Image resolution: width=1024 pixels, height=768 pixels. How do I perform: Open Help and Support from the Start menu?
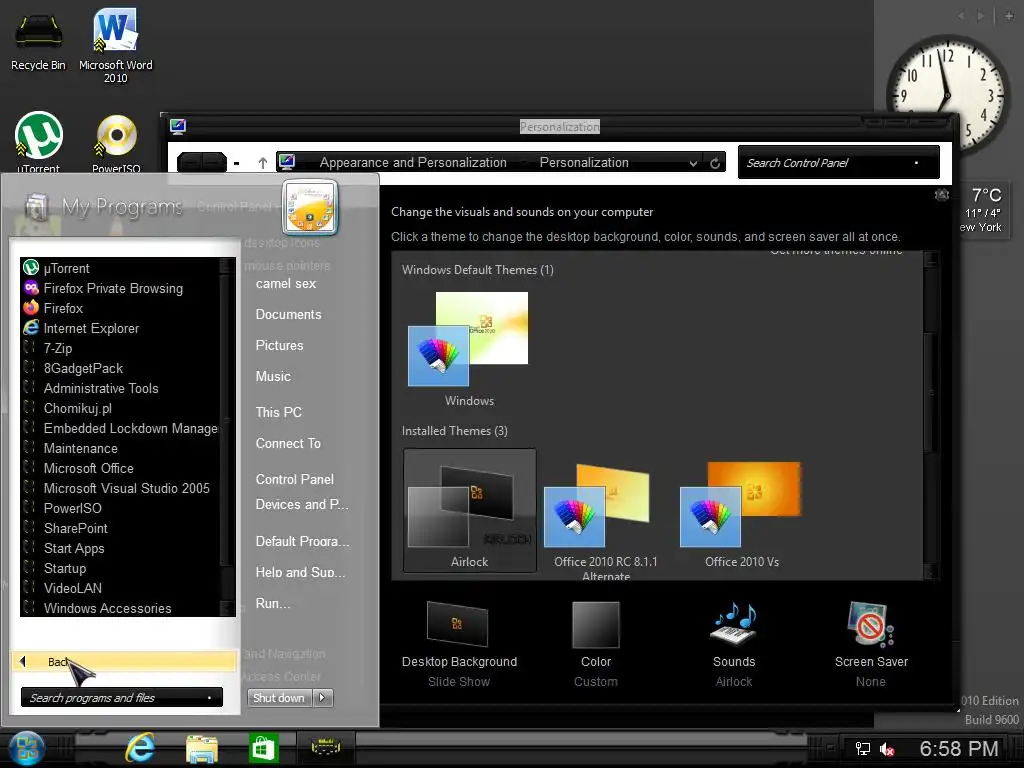300,572
